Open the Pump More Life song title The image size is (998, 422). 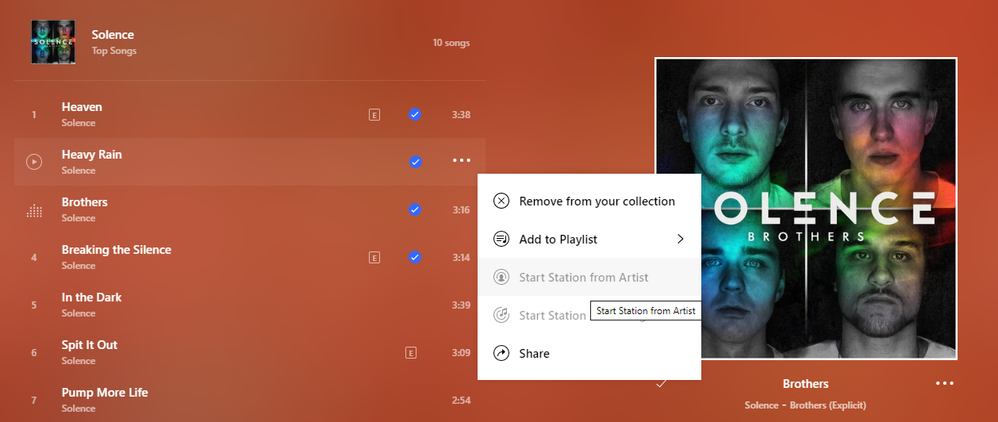point(104,392)
